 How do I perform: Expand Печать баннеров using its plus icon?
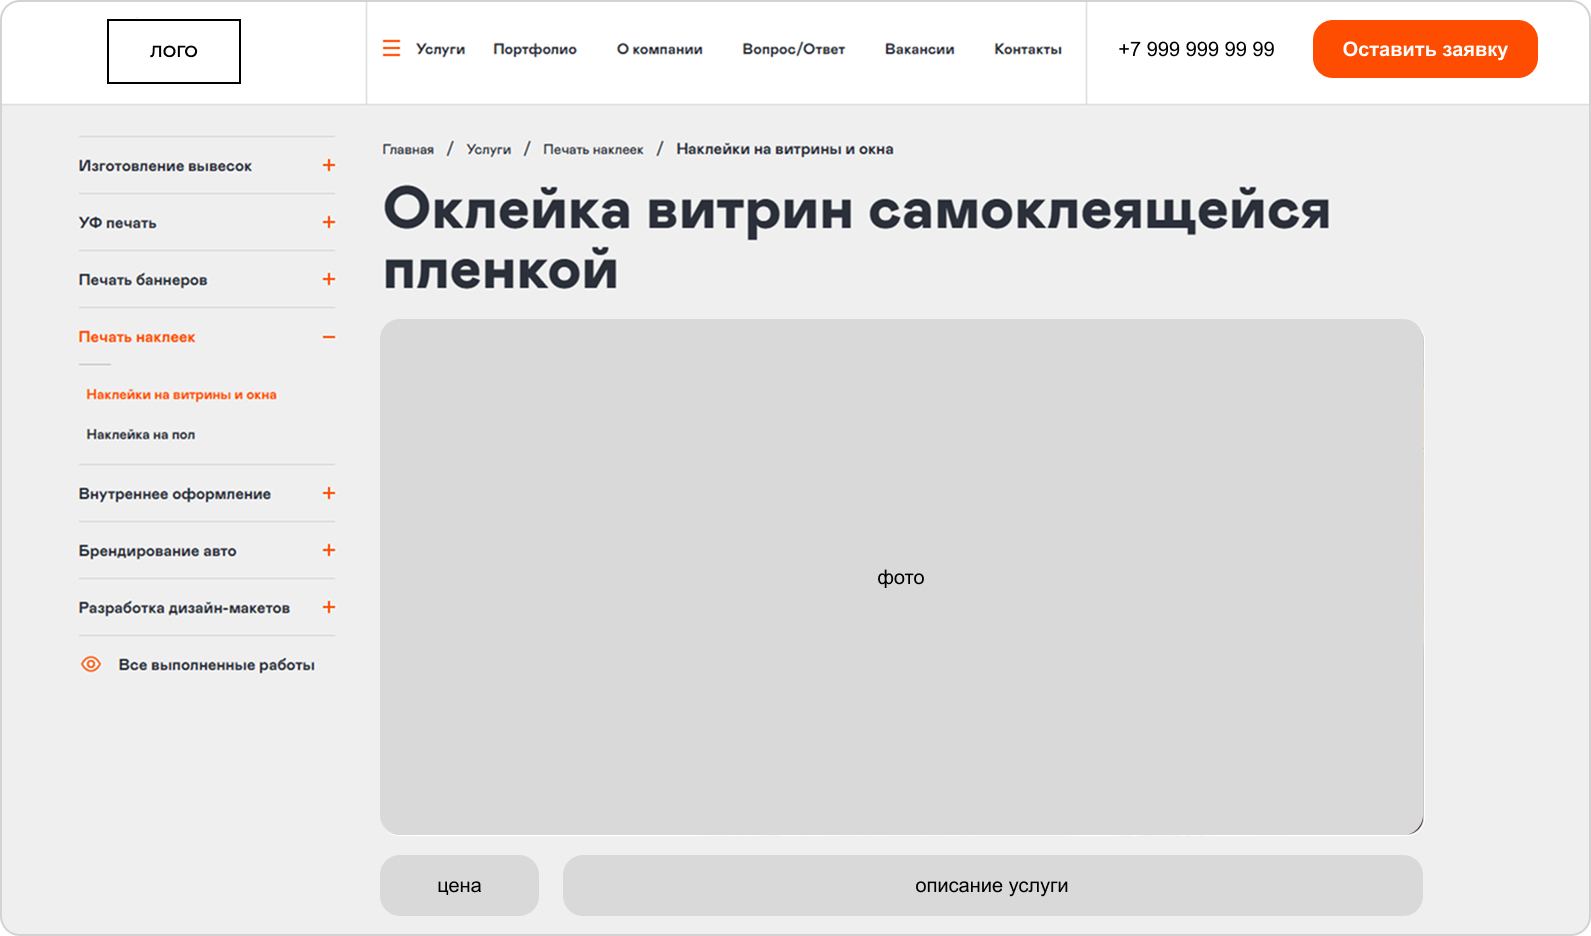pos(329,279)
